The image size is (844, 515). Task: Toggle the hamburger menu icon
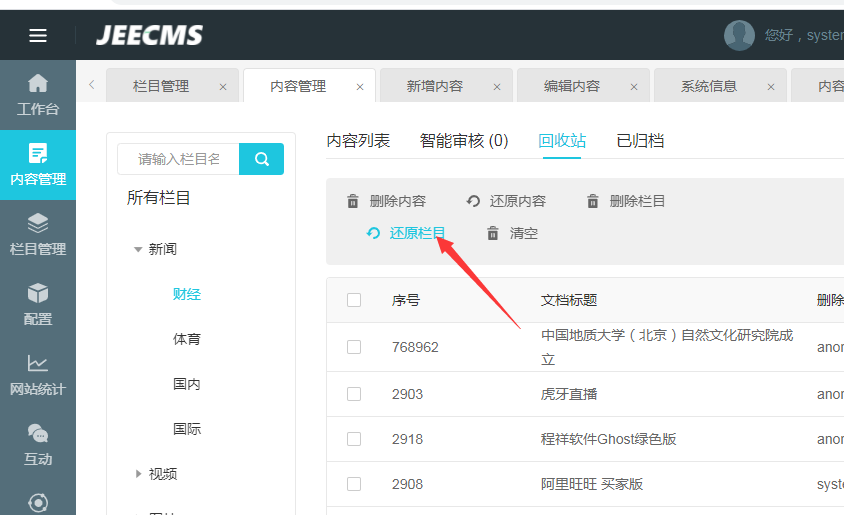(38, 36)
